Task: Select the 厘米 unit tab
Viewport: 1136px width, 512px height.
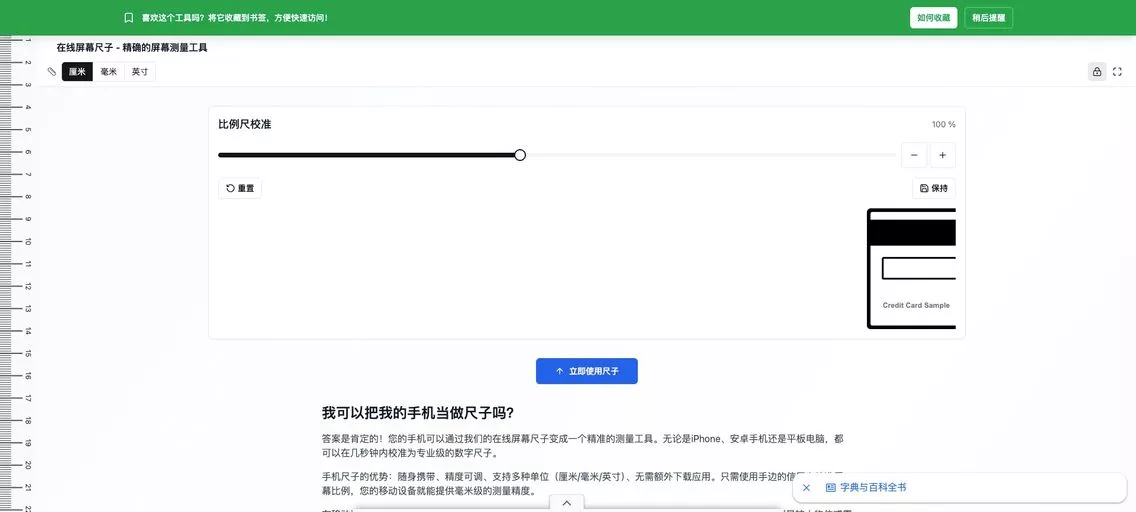Action: [x=78, y=72]
